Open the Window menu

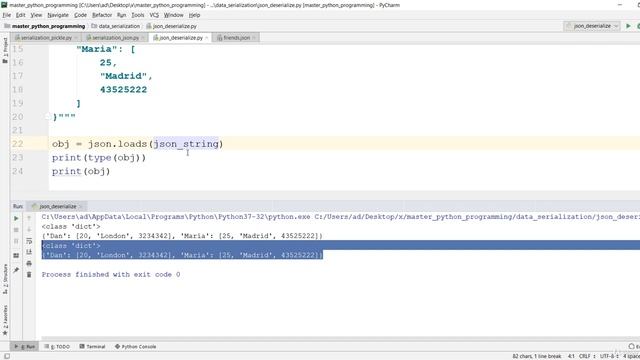coord(173,15)
